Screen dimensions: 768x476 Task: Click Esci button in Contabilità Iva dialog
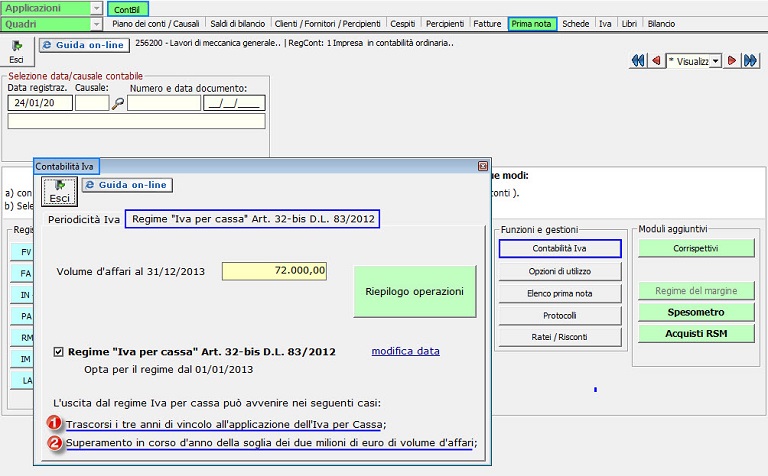(x=59, y=191)
